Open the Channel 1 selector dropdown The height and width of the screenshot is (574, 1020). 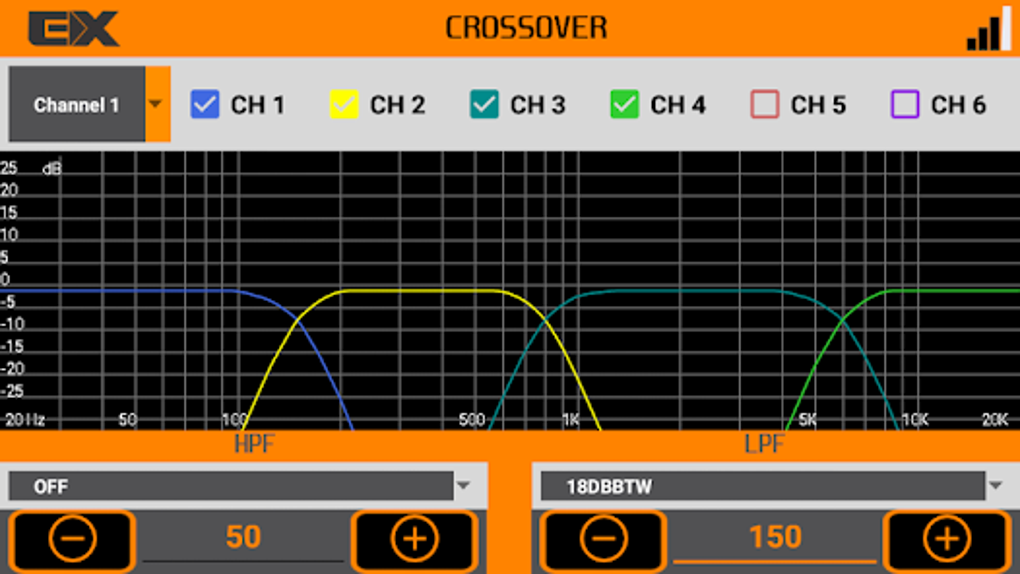coord(89,104)
